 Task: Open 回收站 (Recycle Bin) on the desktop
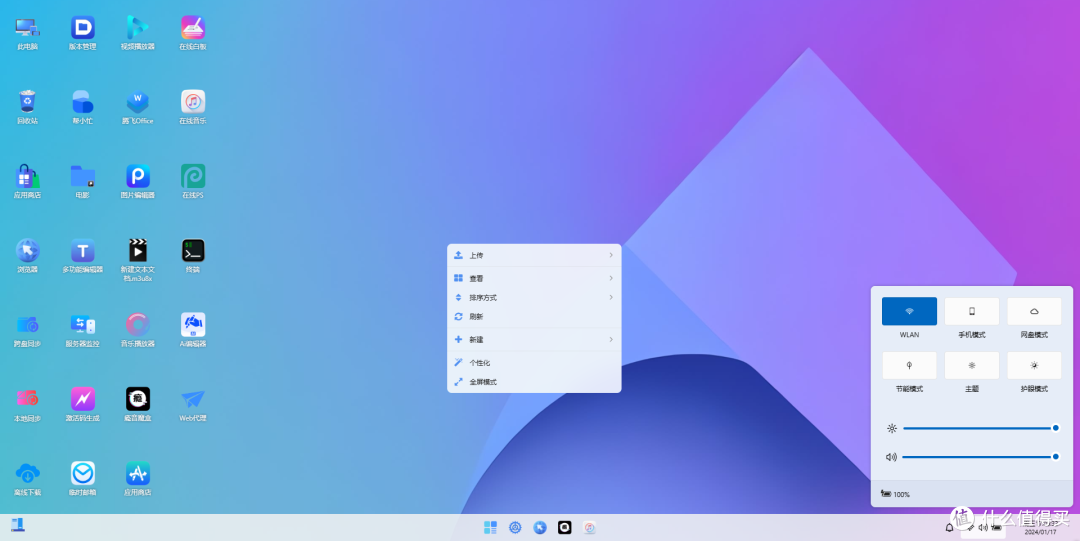pos(27,102)
